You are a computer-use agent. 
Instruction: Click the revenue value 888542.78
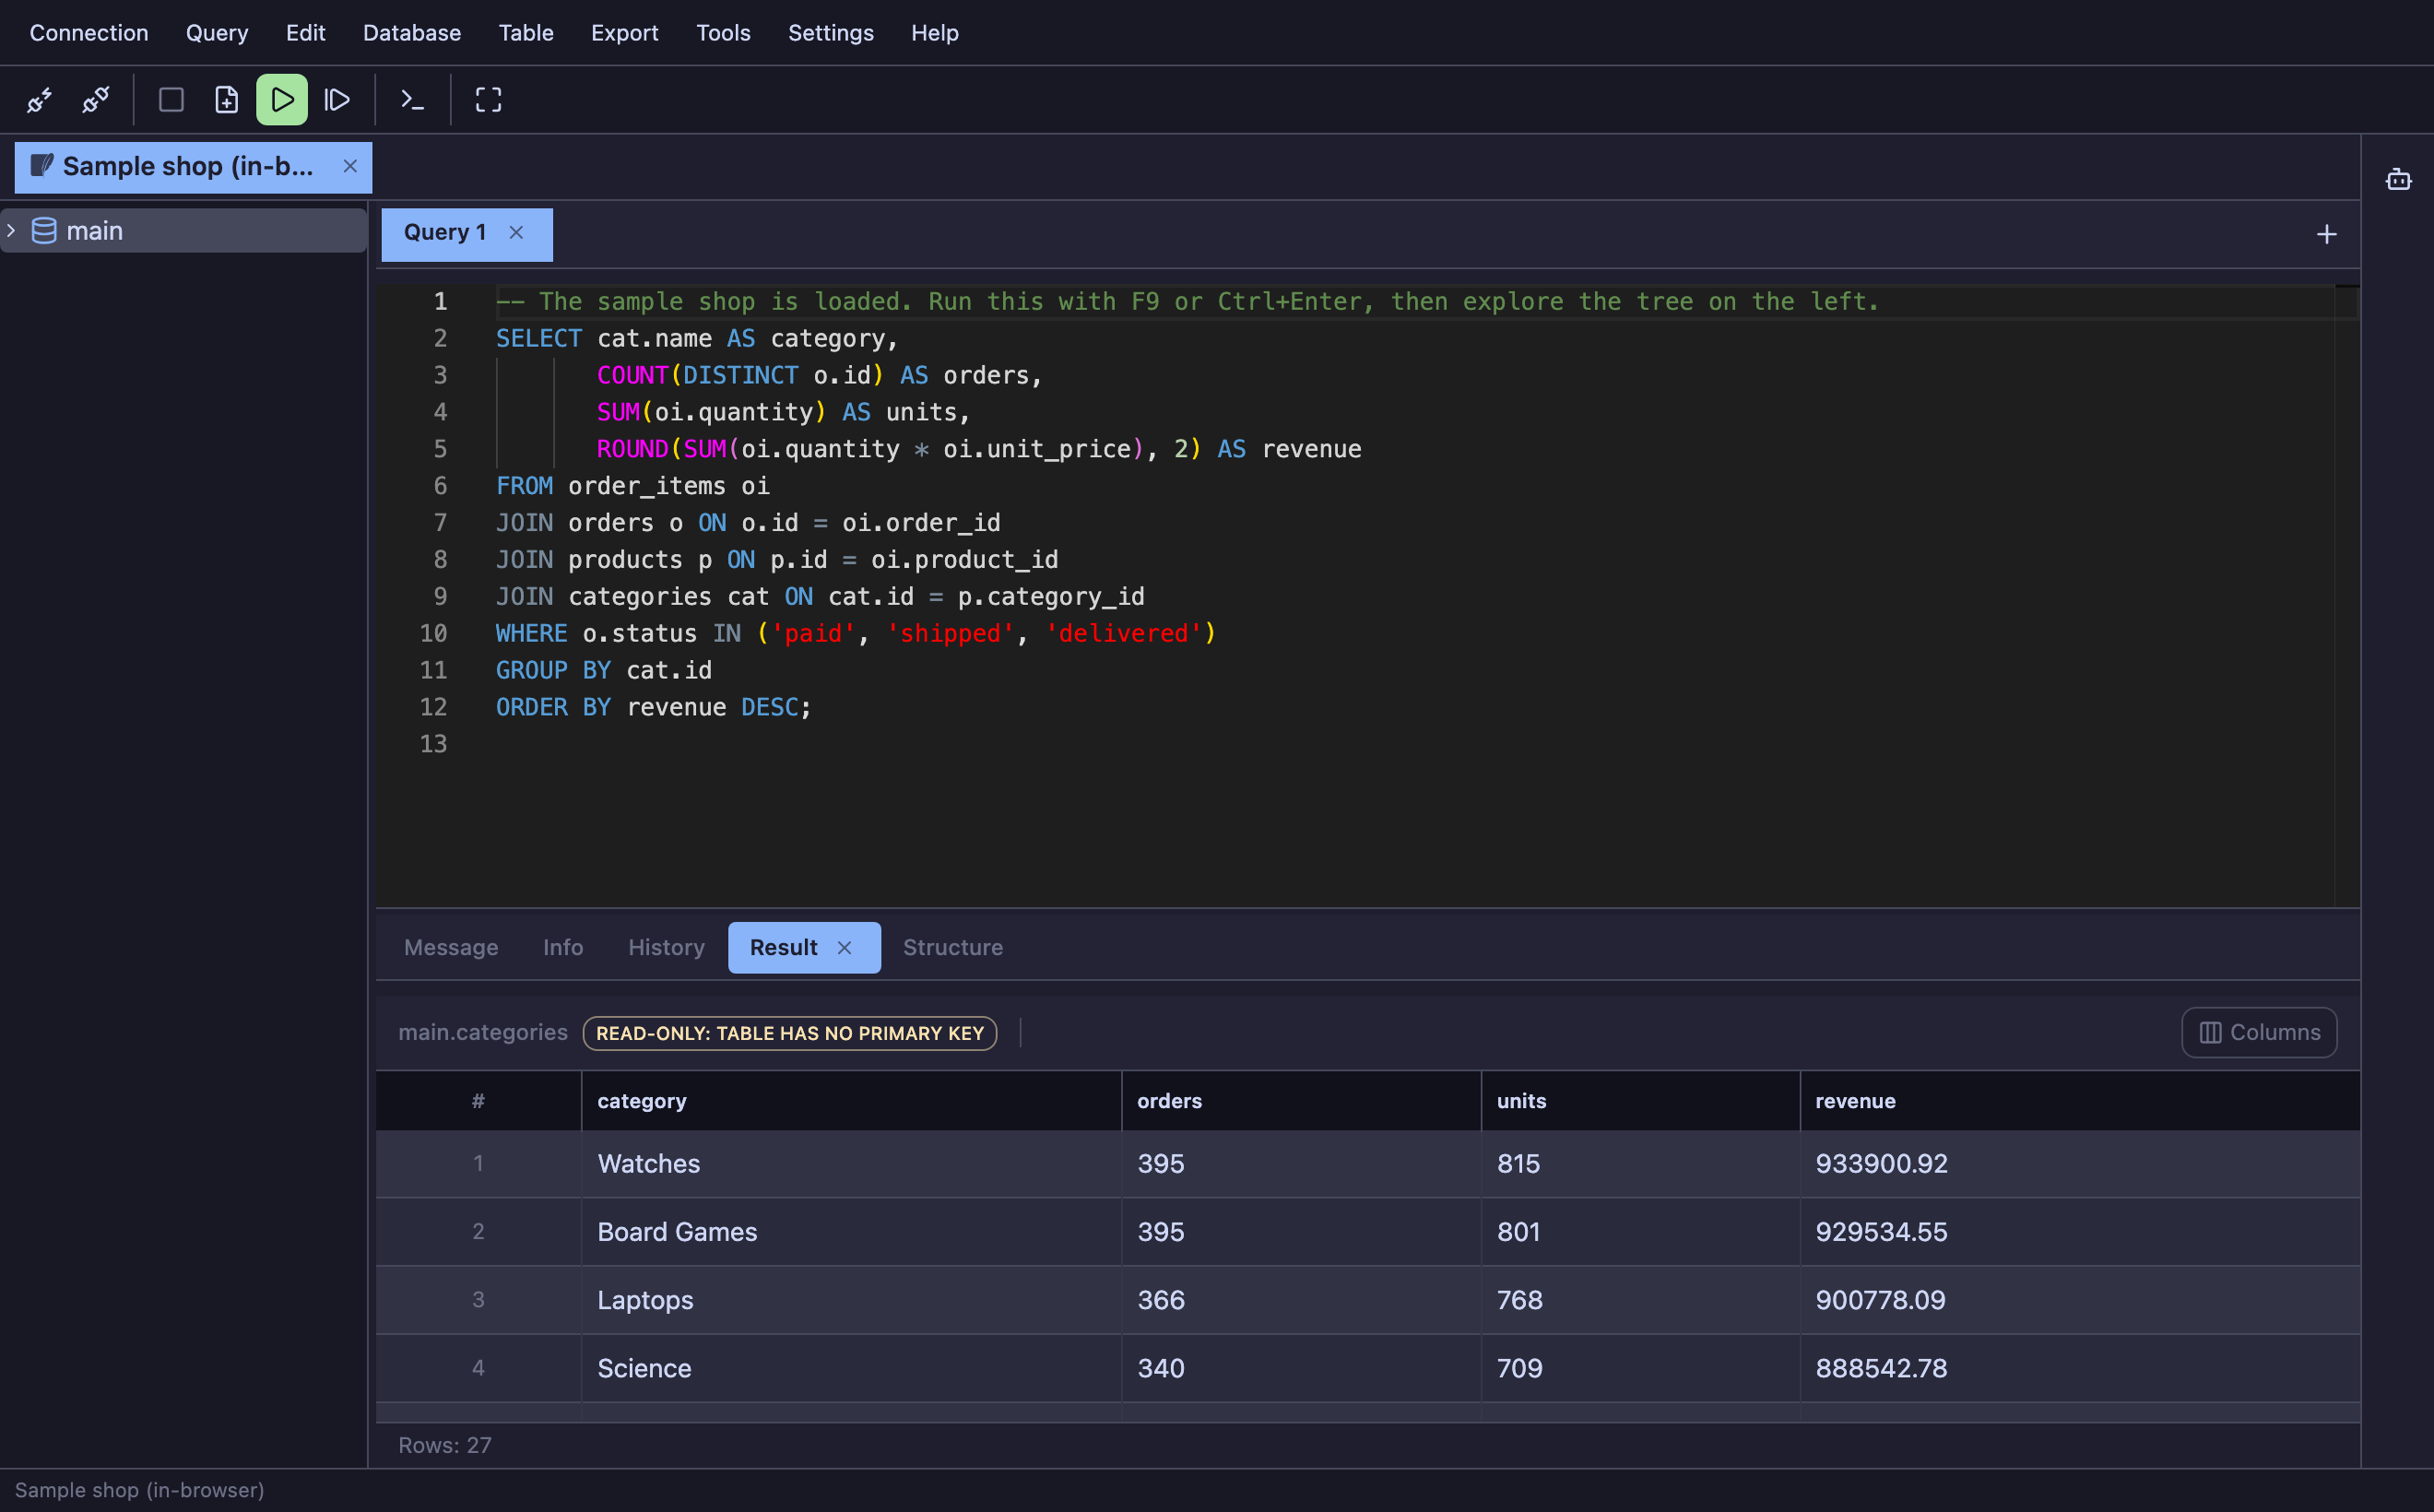[1881, 1368]
